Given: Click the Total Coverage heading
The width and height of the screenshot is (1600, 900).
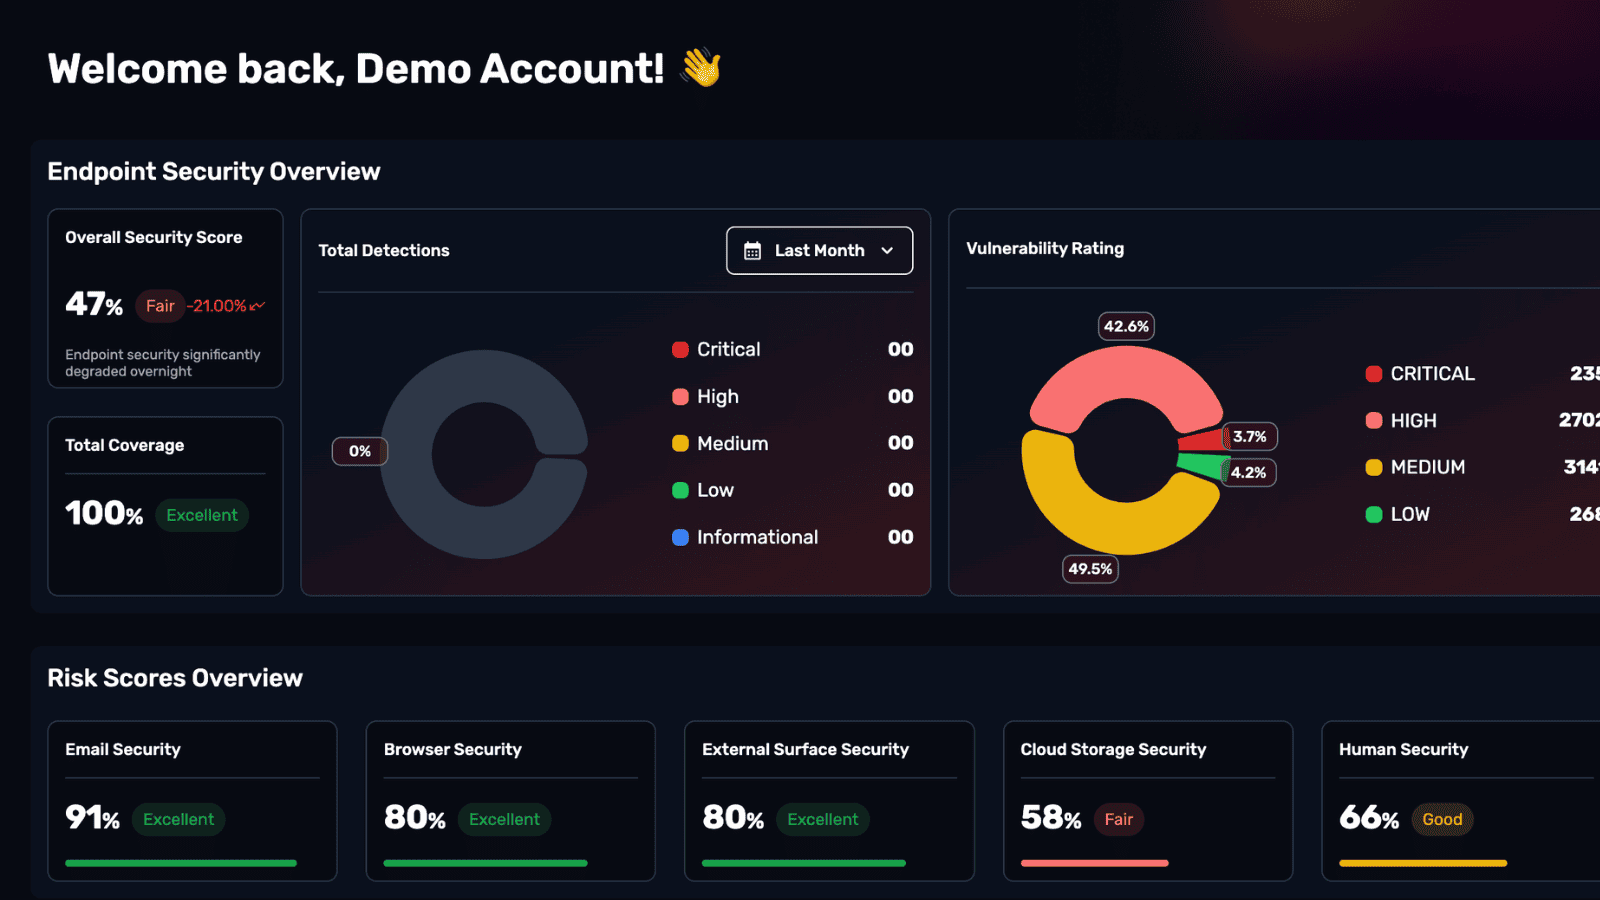Looking at the screenshot, I should 125,446.
